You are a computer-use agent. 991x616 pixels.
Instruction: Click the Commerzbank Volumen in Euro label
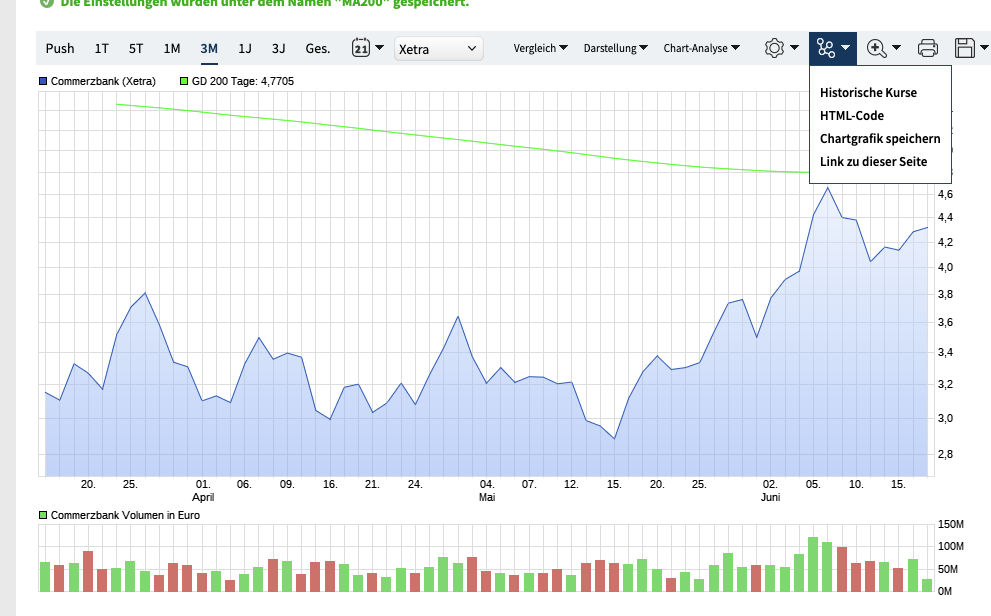125,516
